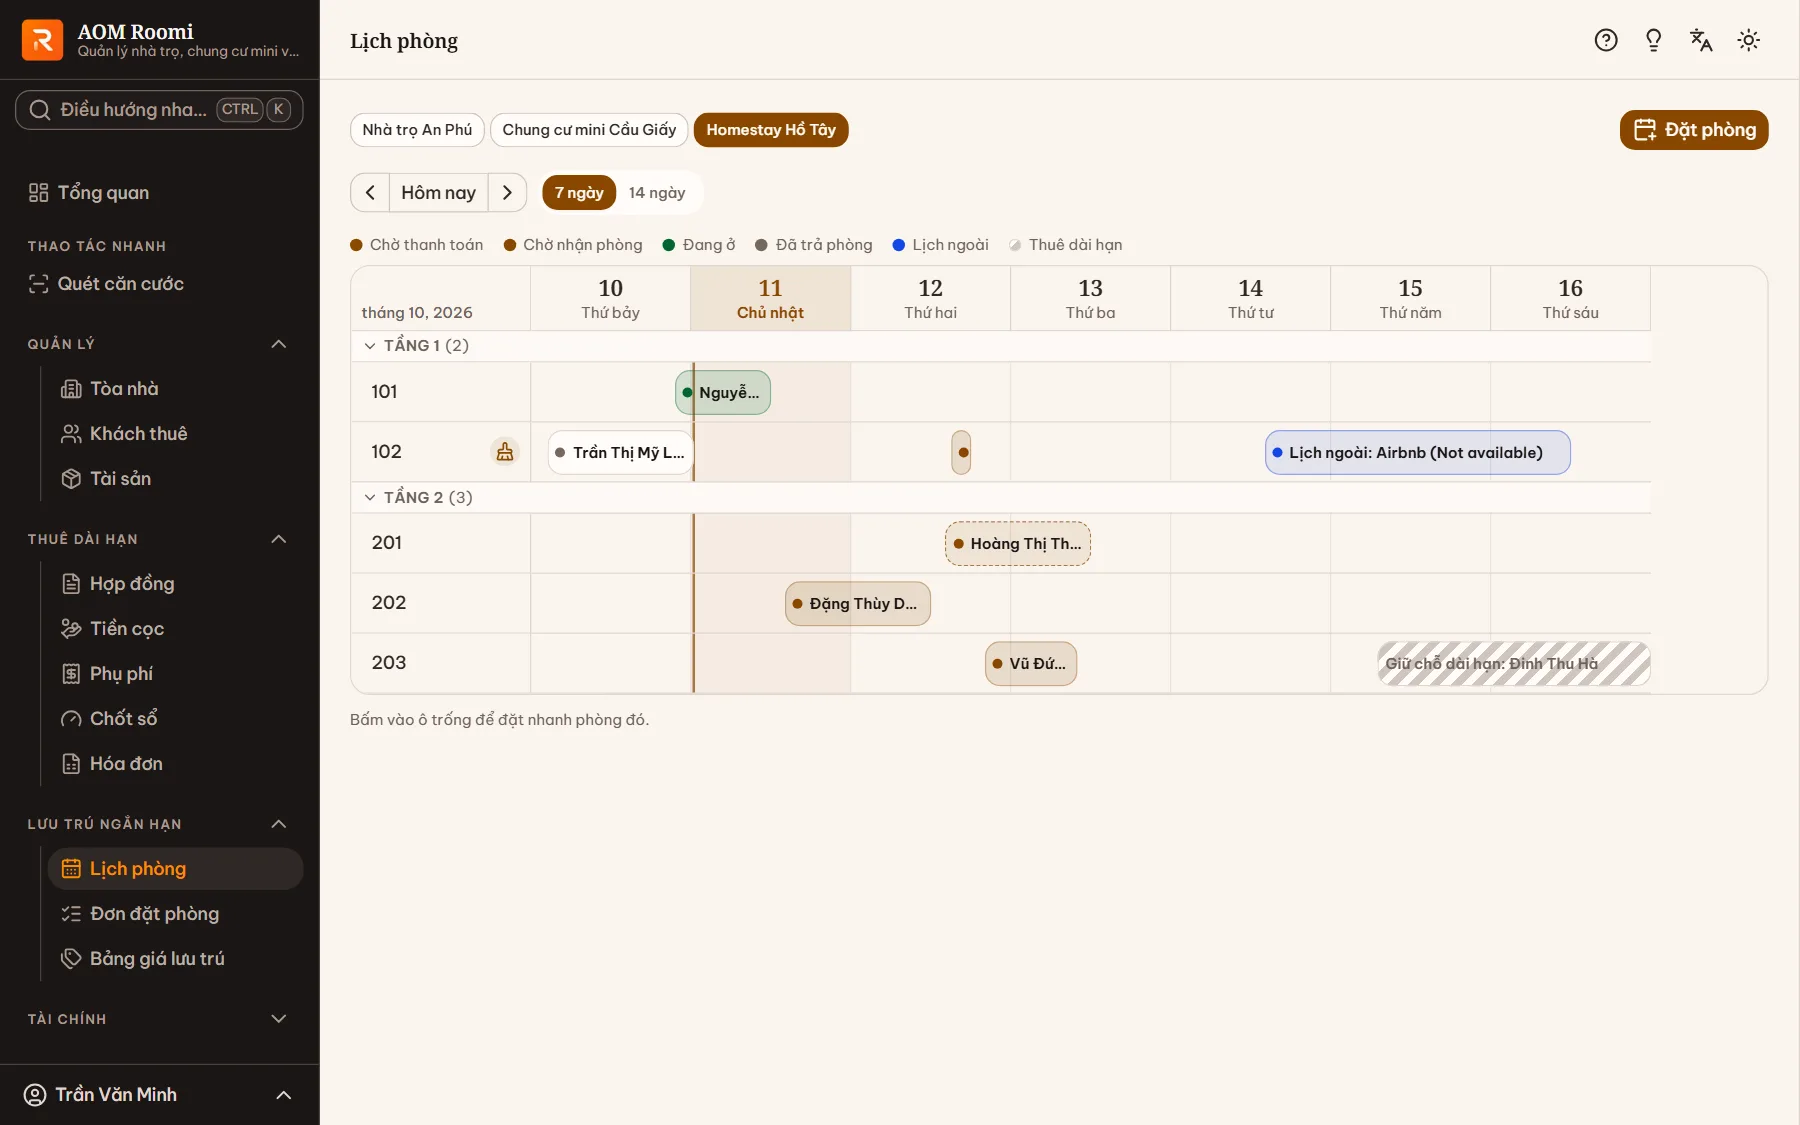Open the help question mark icon
This screenshot has height=1125, width=1800.
coord(1606,40)
